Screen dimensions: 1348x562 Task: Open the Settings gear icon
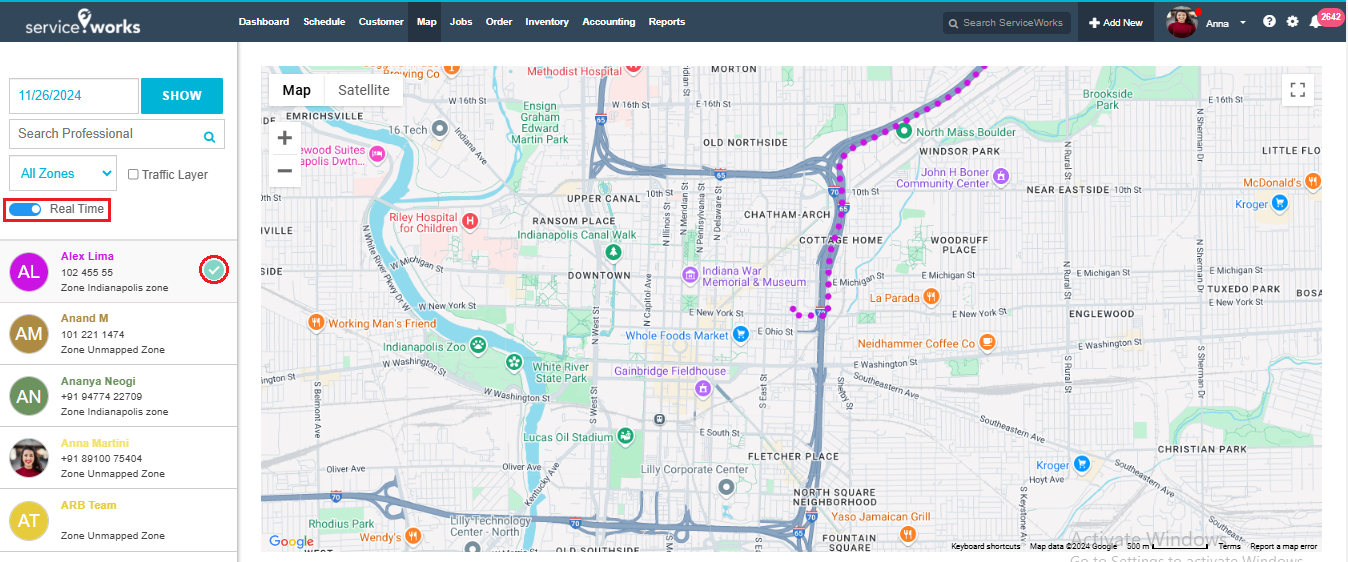(x=1292, y=22)
